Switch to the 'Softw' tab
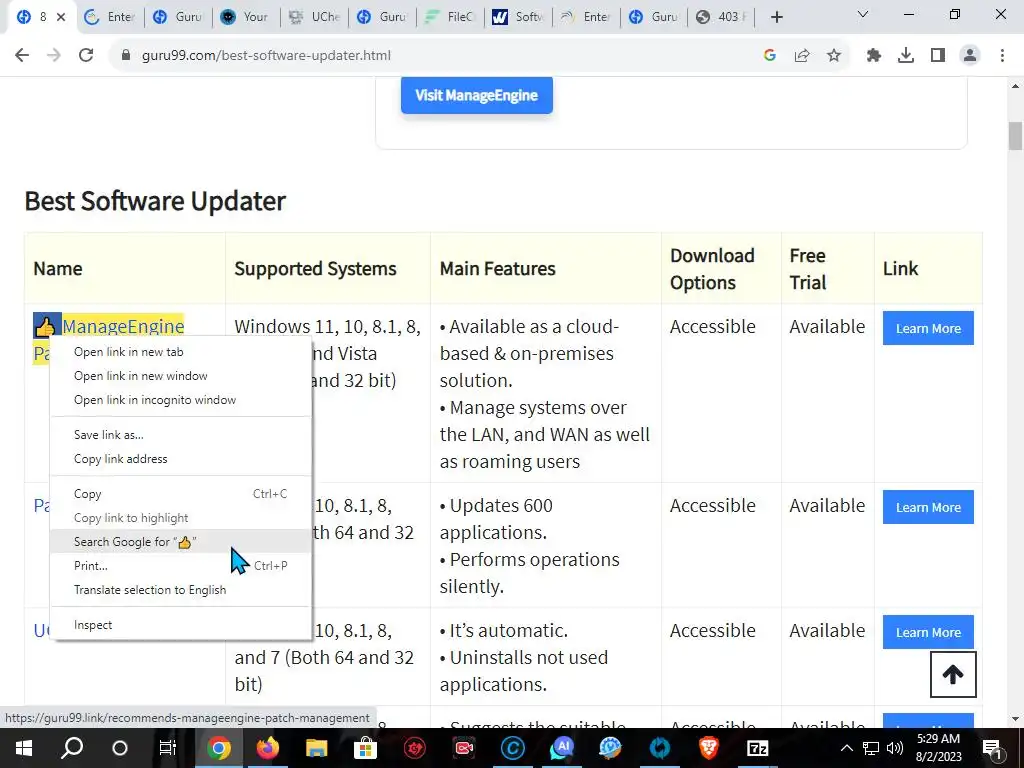 pos(519,17)
